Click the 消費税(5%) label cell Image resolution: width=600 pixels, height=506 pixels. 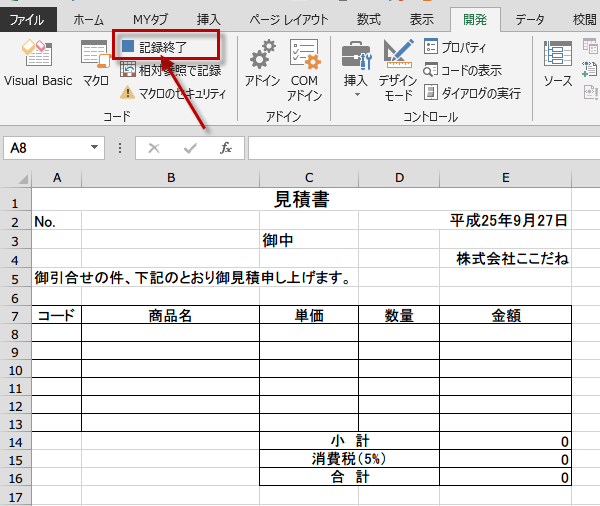(x=350, y=459)
